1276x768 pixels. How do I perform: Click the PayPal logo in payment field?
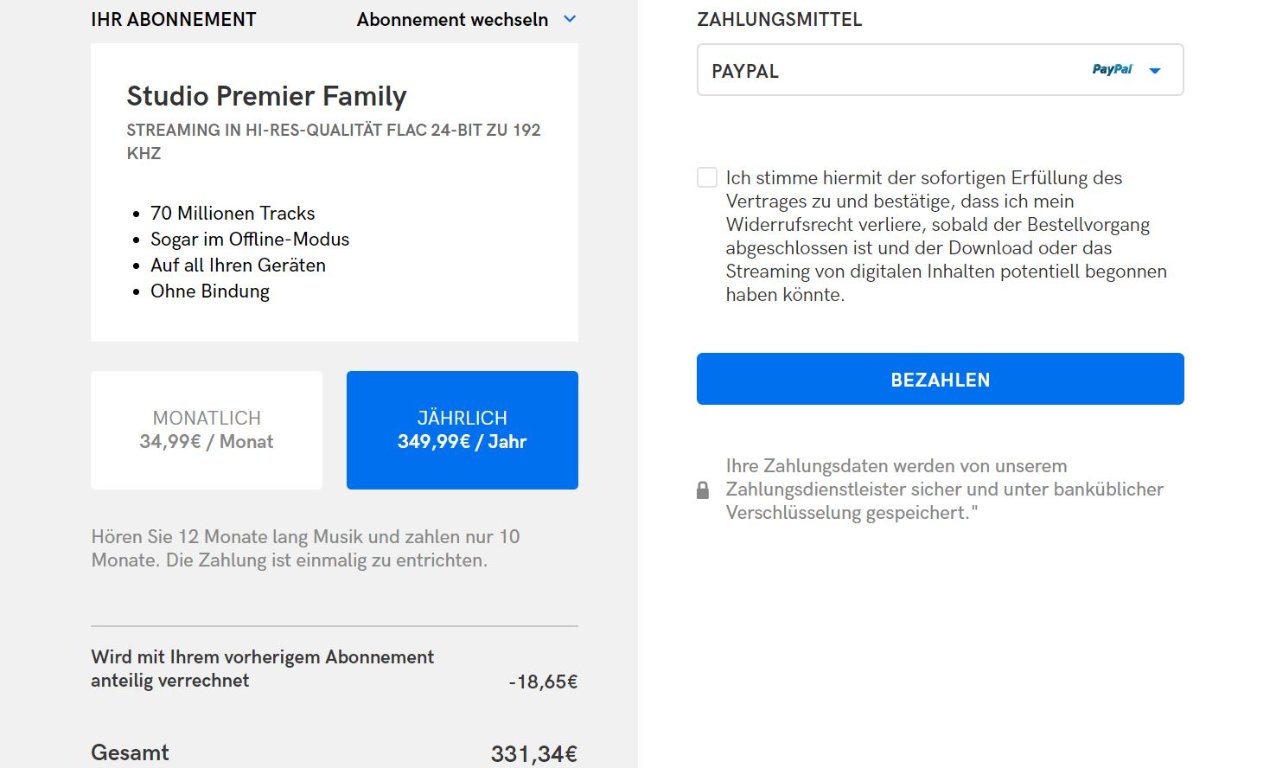1112,70
